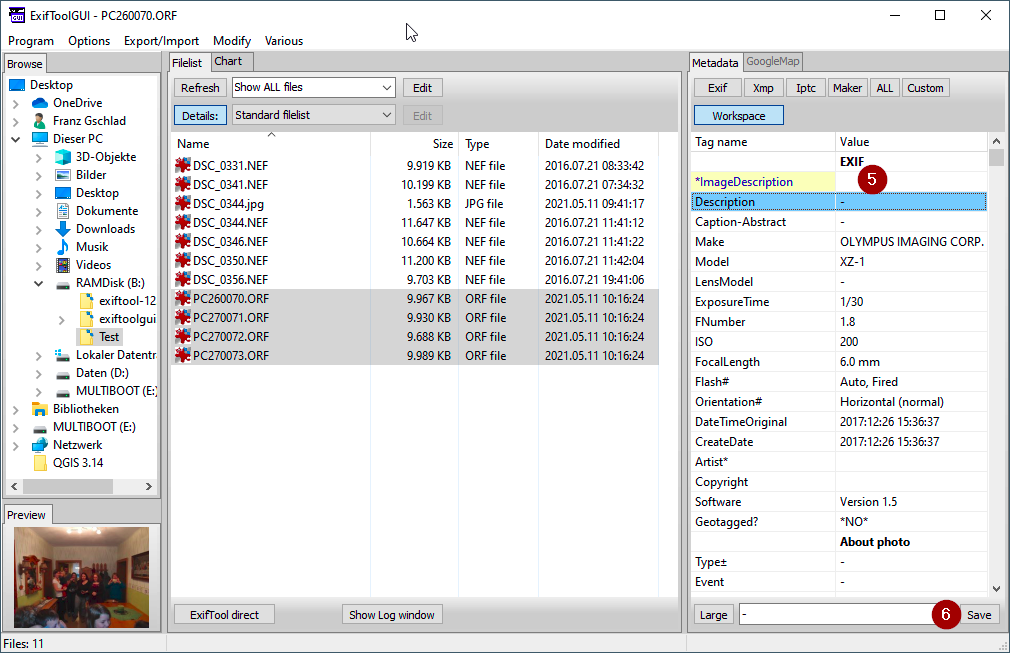The height and width of the screenshot is (653, 1010).
Task: Click the ExifTool direct button
Action: click(224, 615)
